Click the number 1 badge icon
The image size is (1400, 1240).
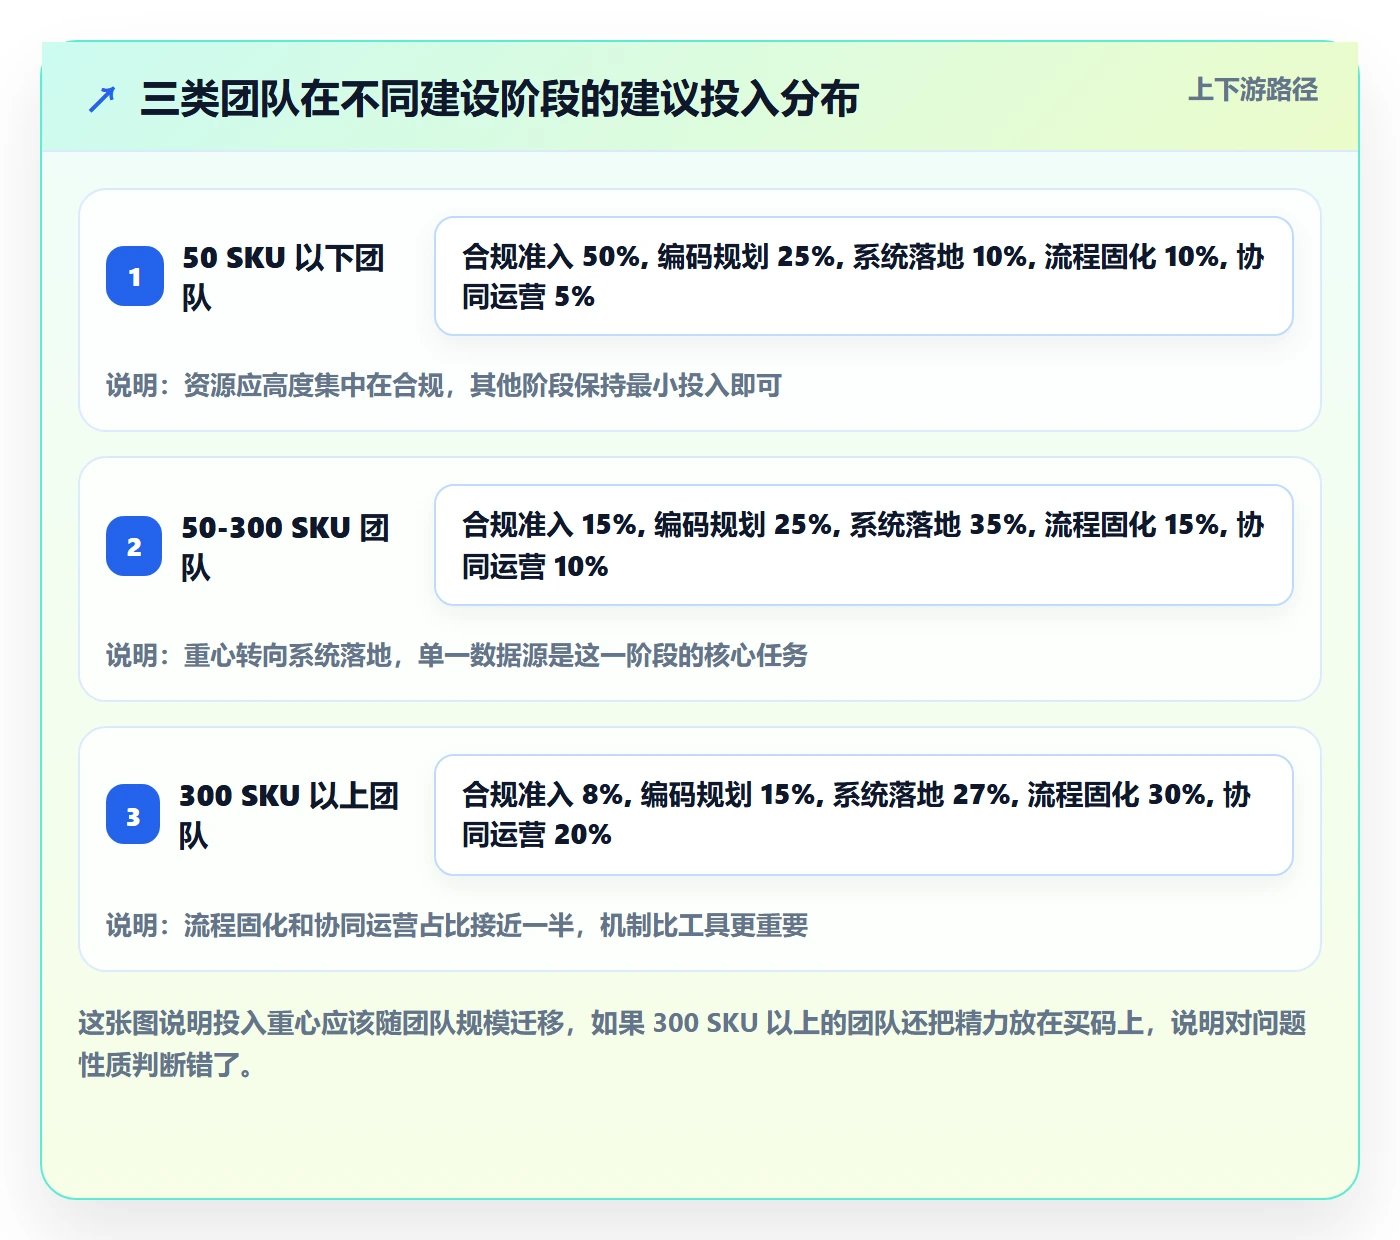(x=135, y=276)
